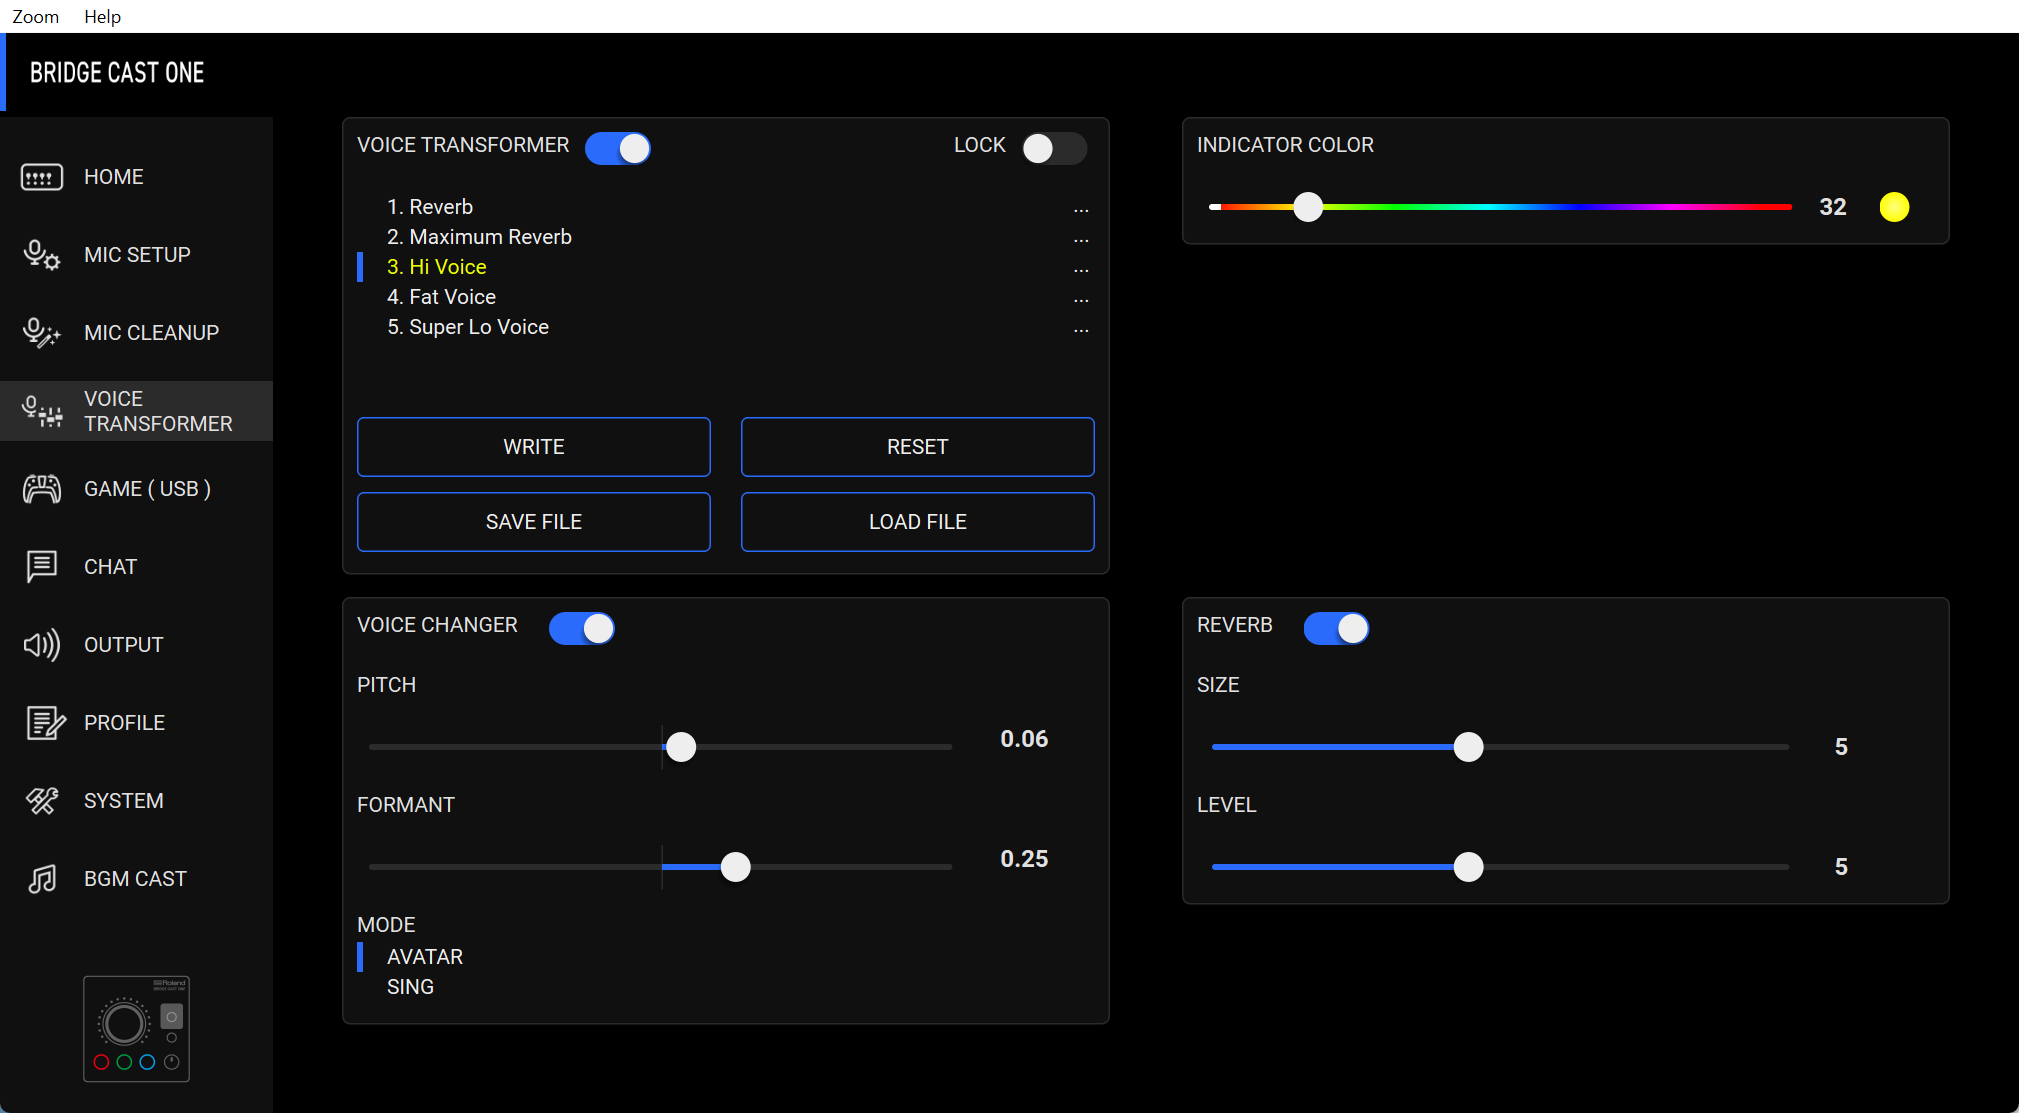Image resolution: width=2019 pixels, height=1113 pixels.
Task: Click the reverb SIZE slider knob
Action: (x=1469, y=747)
